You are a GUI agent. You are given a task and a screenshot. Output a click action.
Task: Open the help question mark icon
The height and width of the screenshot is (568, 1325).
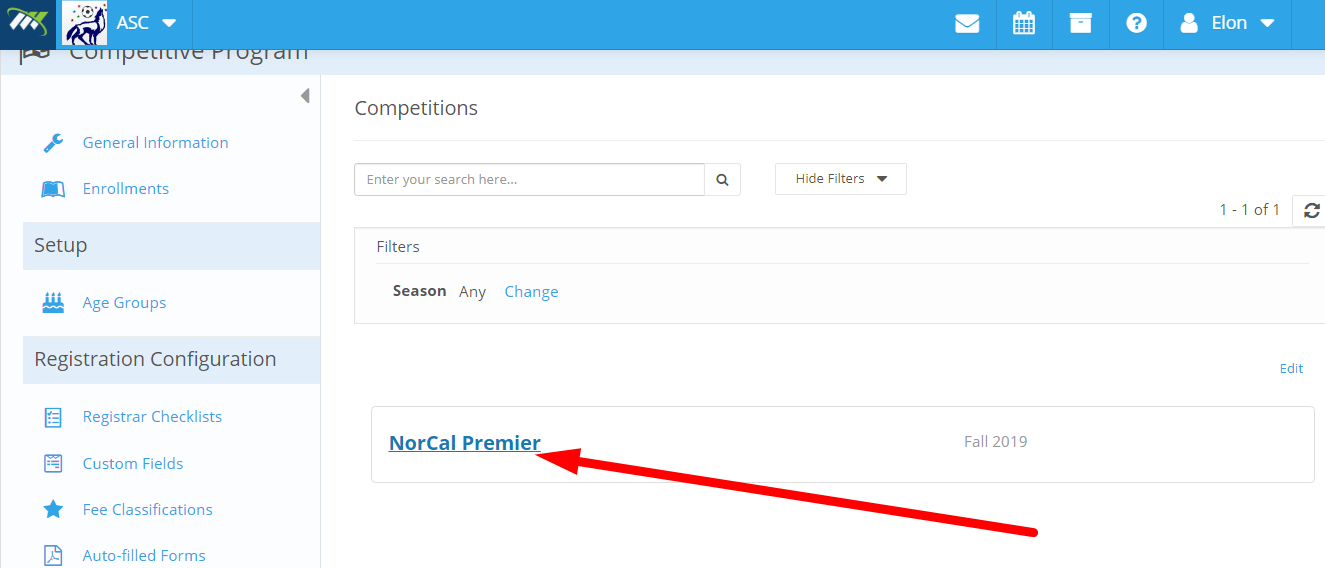[1136, 23]
